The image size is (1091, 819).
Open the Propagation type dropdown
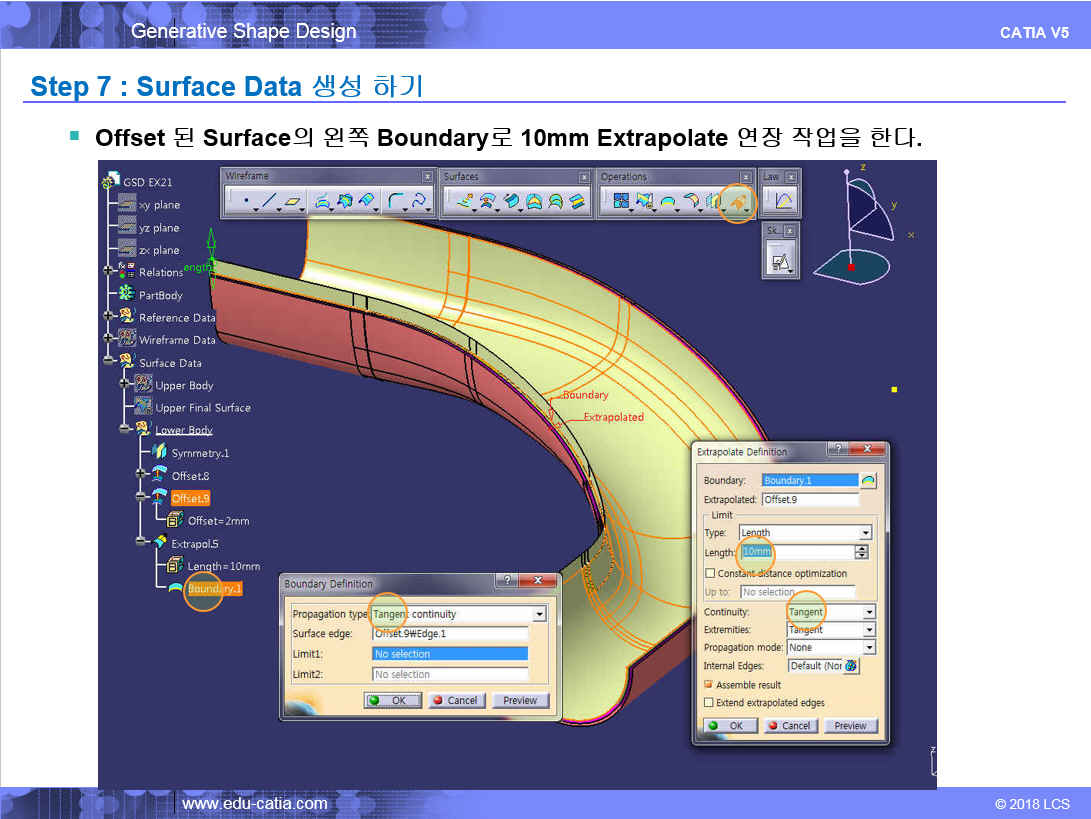(x=539, y=614)
